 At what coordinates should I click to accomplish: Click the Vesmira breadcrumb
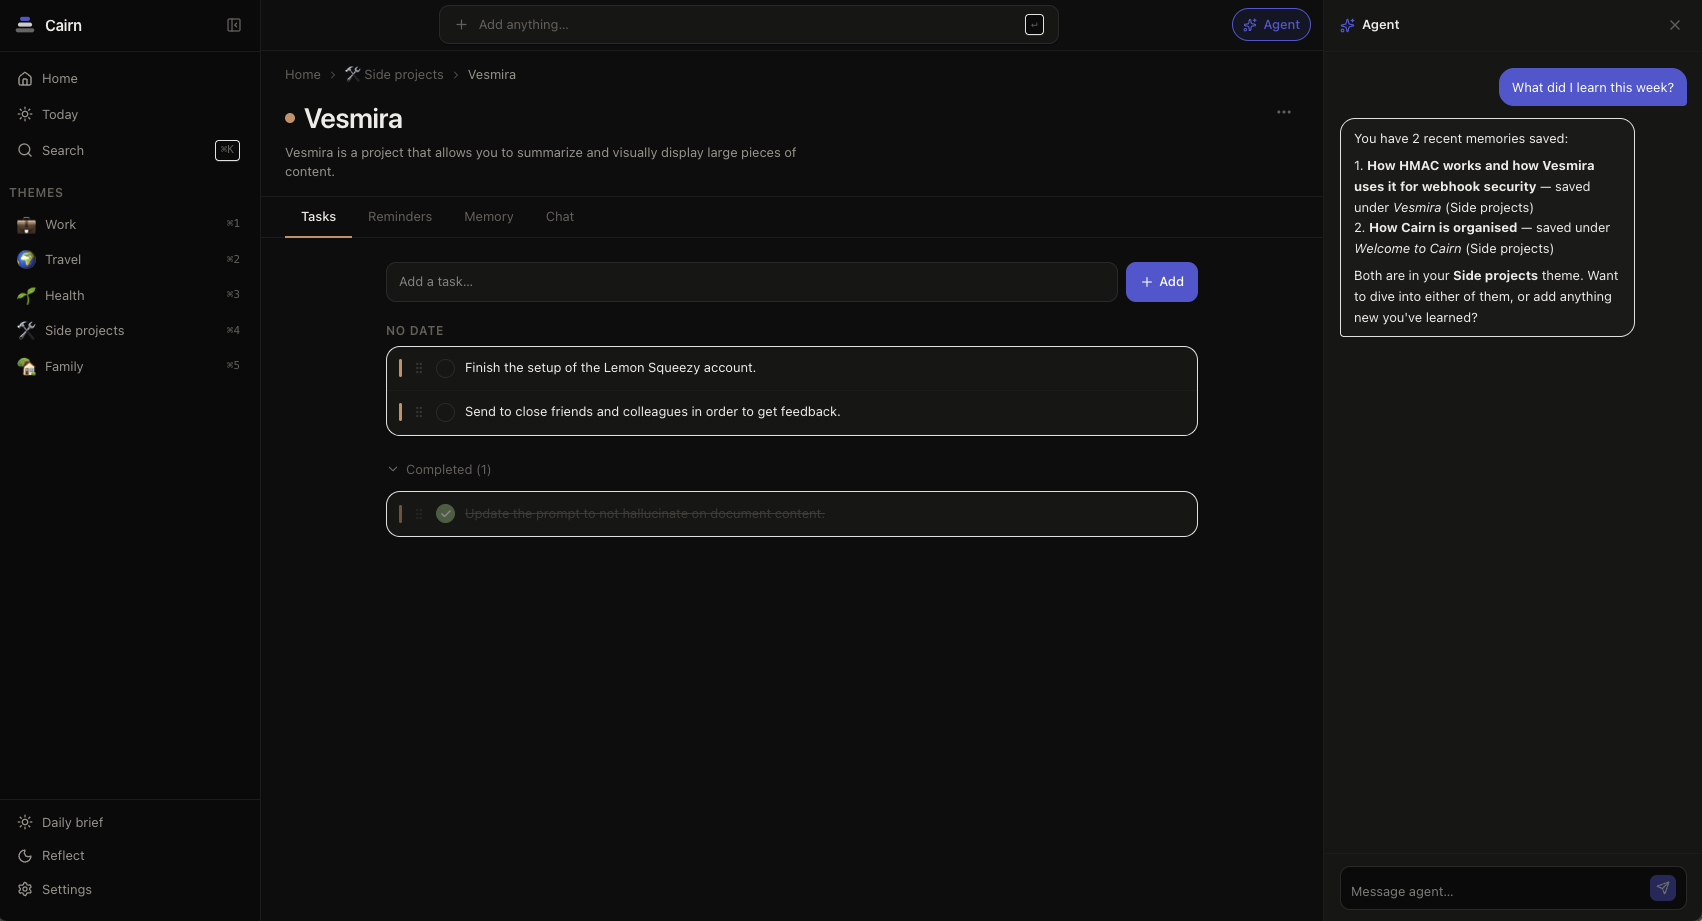tap(492, 75)
